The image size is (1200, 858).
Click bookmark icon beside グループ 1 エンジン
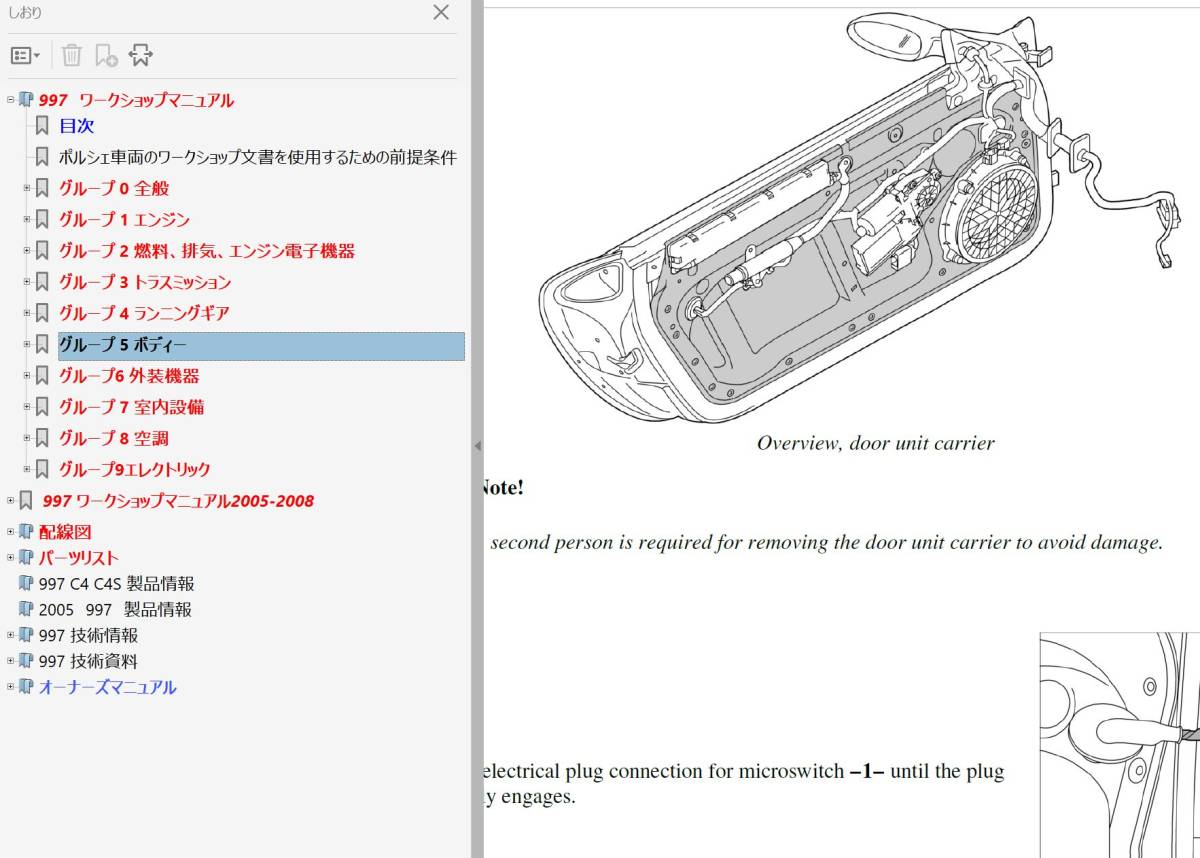42,219
